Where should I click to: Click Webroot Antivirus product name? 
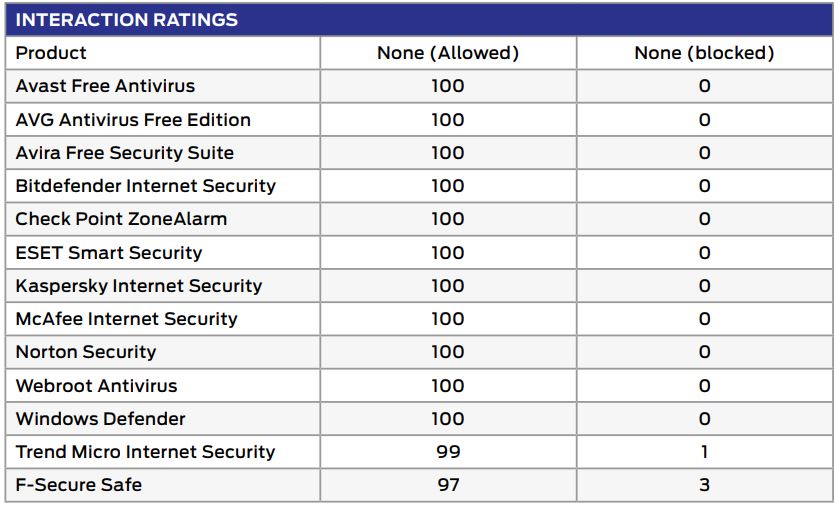[96, 386]
